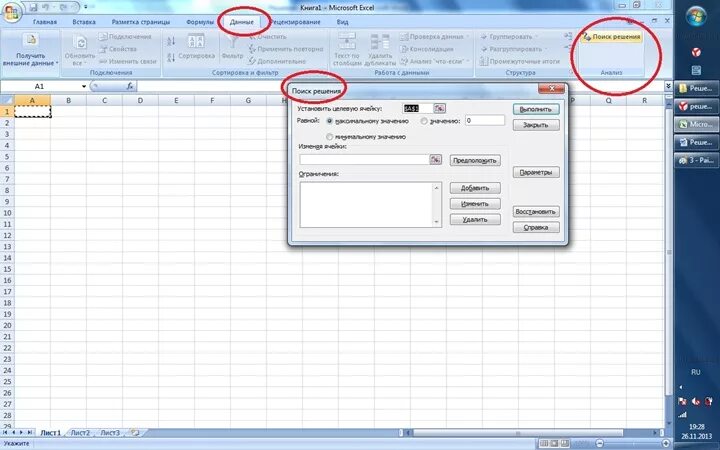Save the workbook from Quick Access toolbar
720x450 pixels.
pos(33,7)
